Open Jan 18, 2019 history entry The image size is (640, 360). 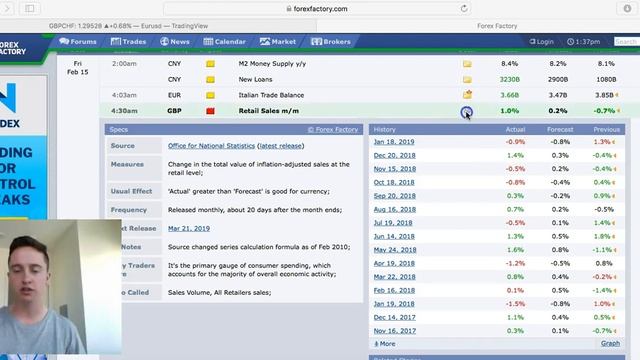[x=394, y=142]
